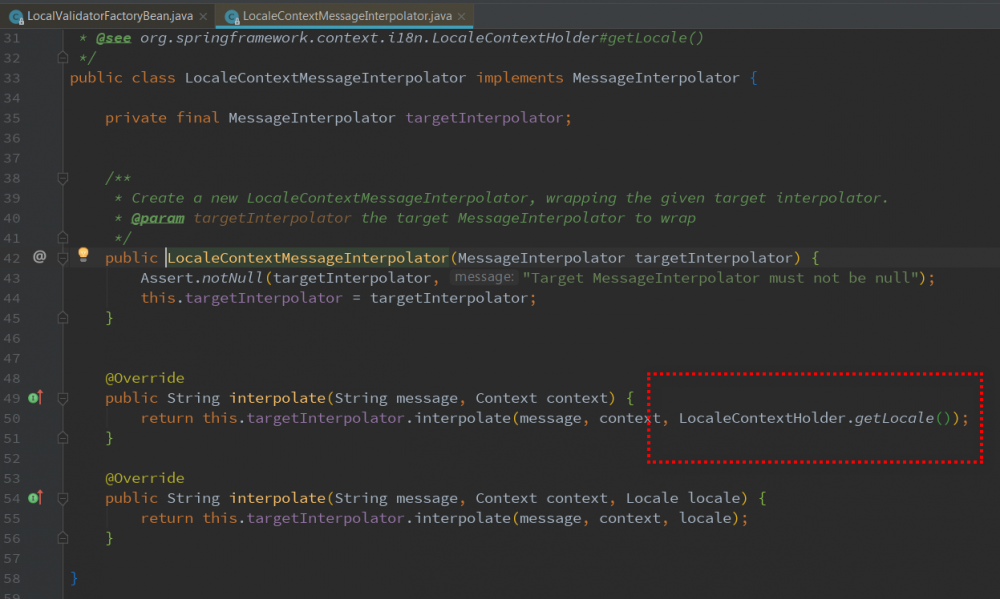Screen dimensions: 1000x599
Task: Click interpolate method name on line 49
Action: coord(277,398)
